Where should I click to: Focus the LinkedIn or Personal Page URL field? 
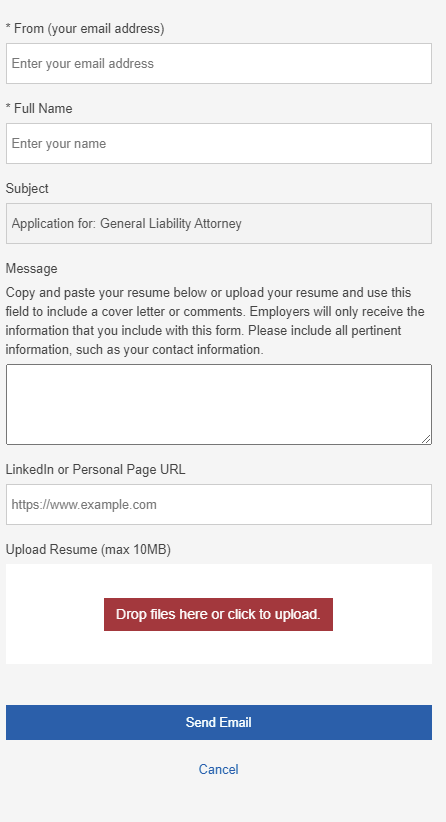click(x=219, y=504)
